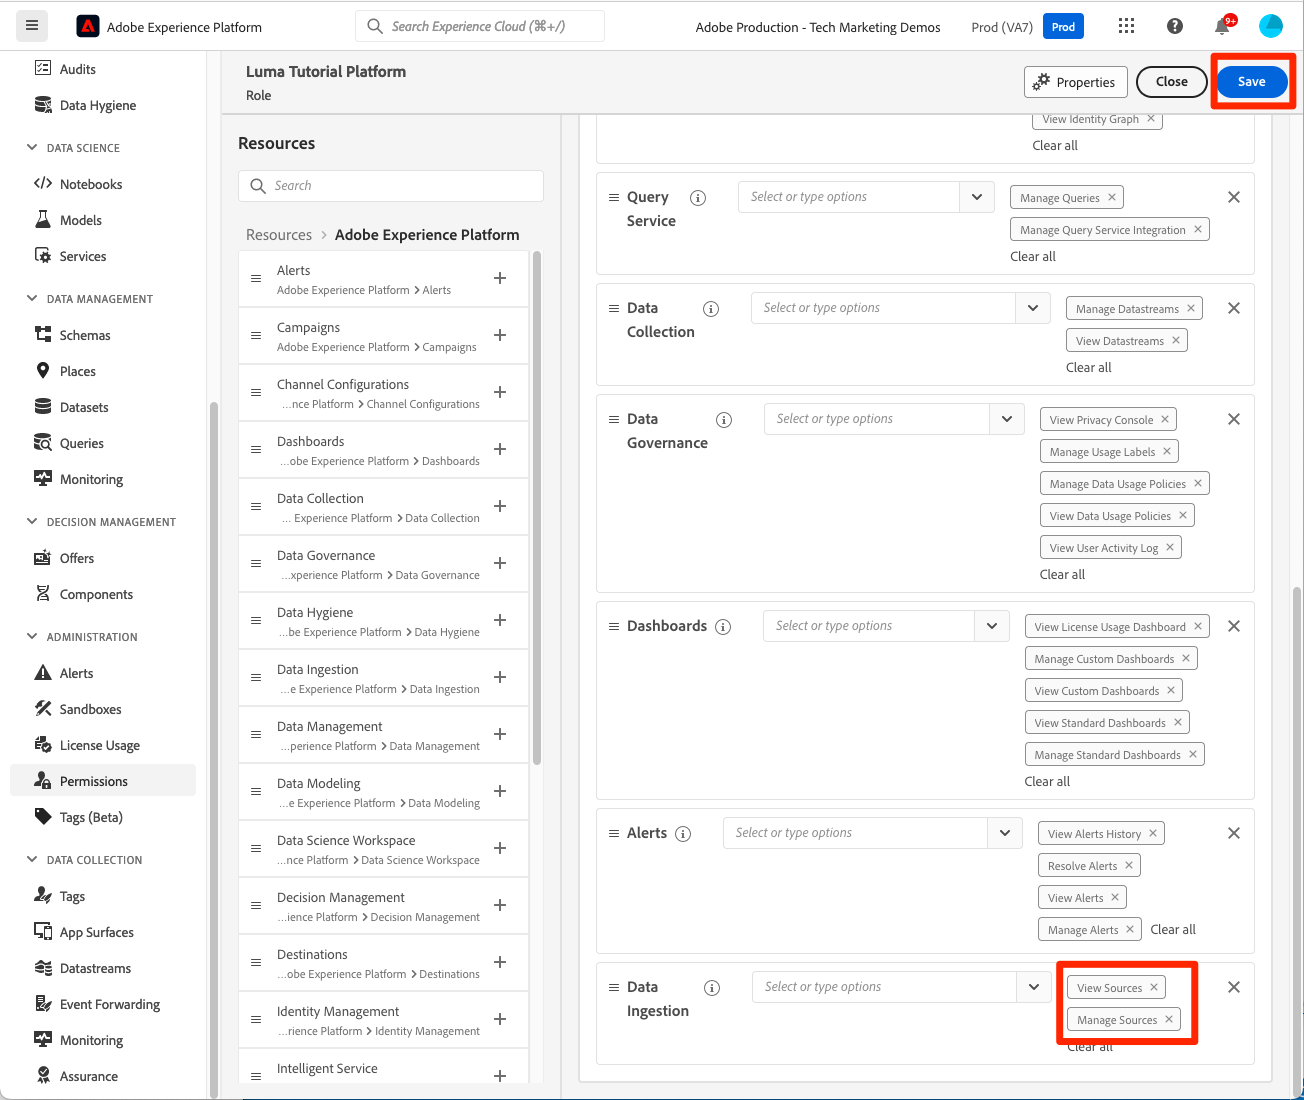Focus the Search Experience Cloud box

(x=480, y=26)
